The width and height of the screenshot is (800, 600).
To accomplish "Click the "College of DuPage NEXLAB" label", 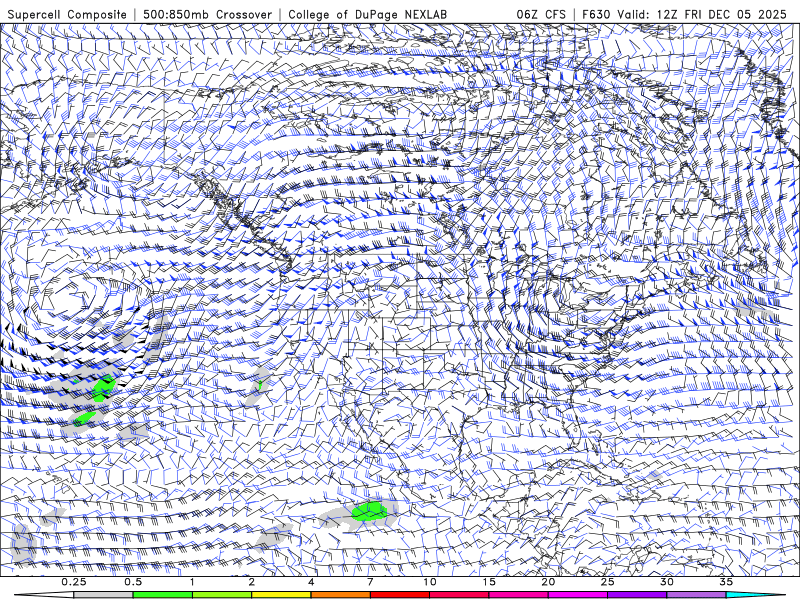I will click(367, 14).
